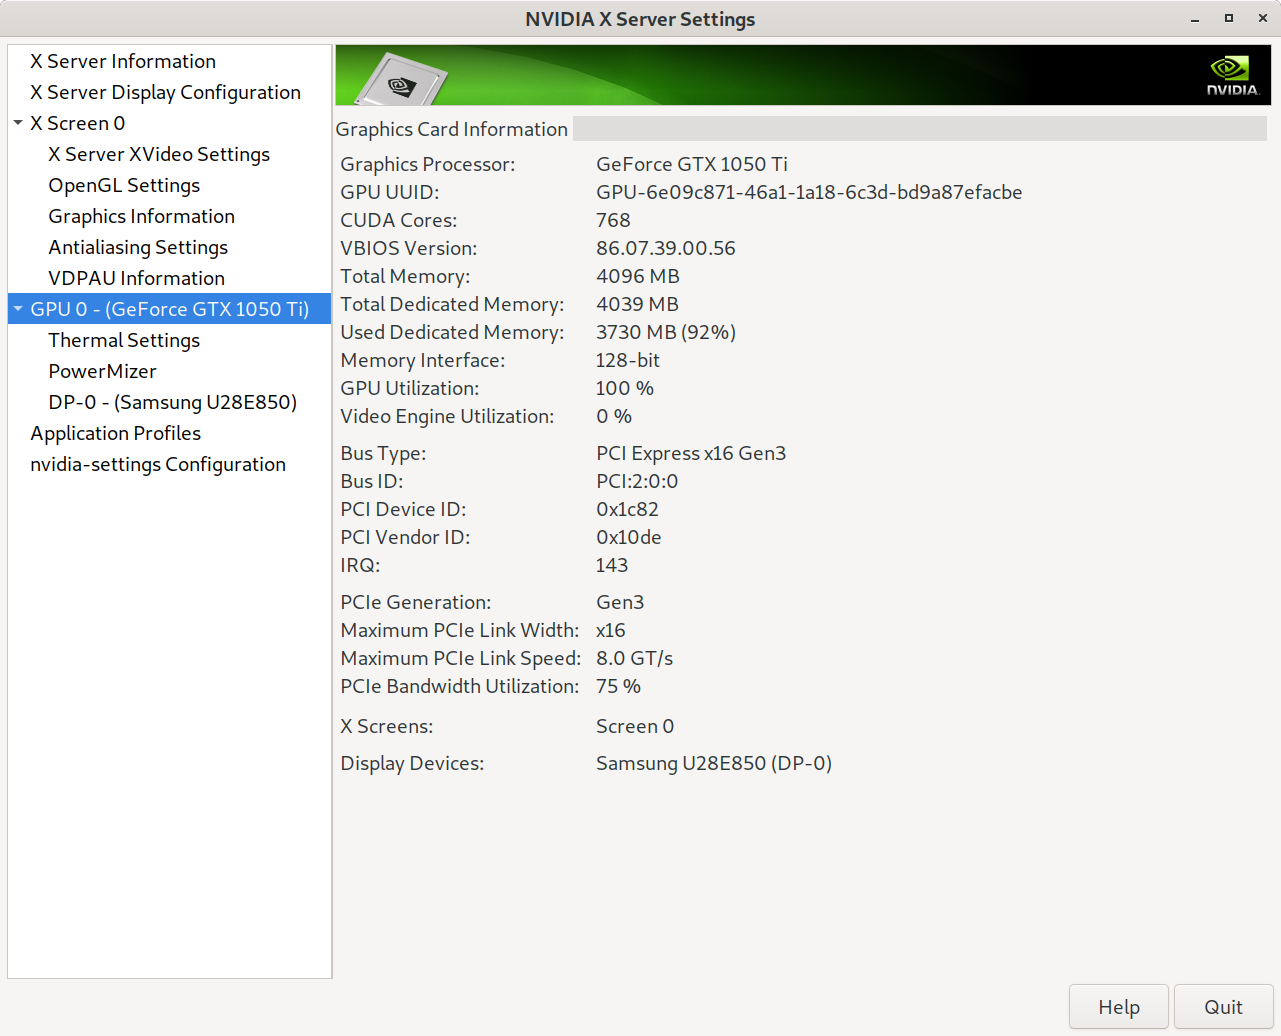Screen dimensions: 1281x1036
Task: Select PowerMizer entry
Action: pyautogui.click(x=102, y=371)
